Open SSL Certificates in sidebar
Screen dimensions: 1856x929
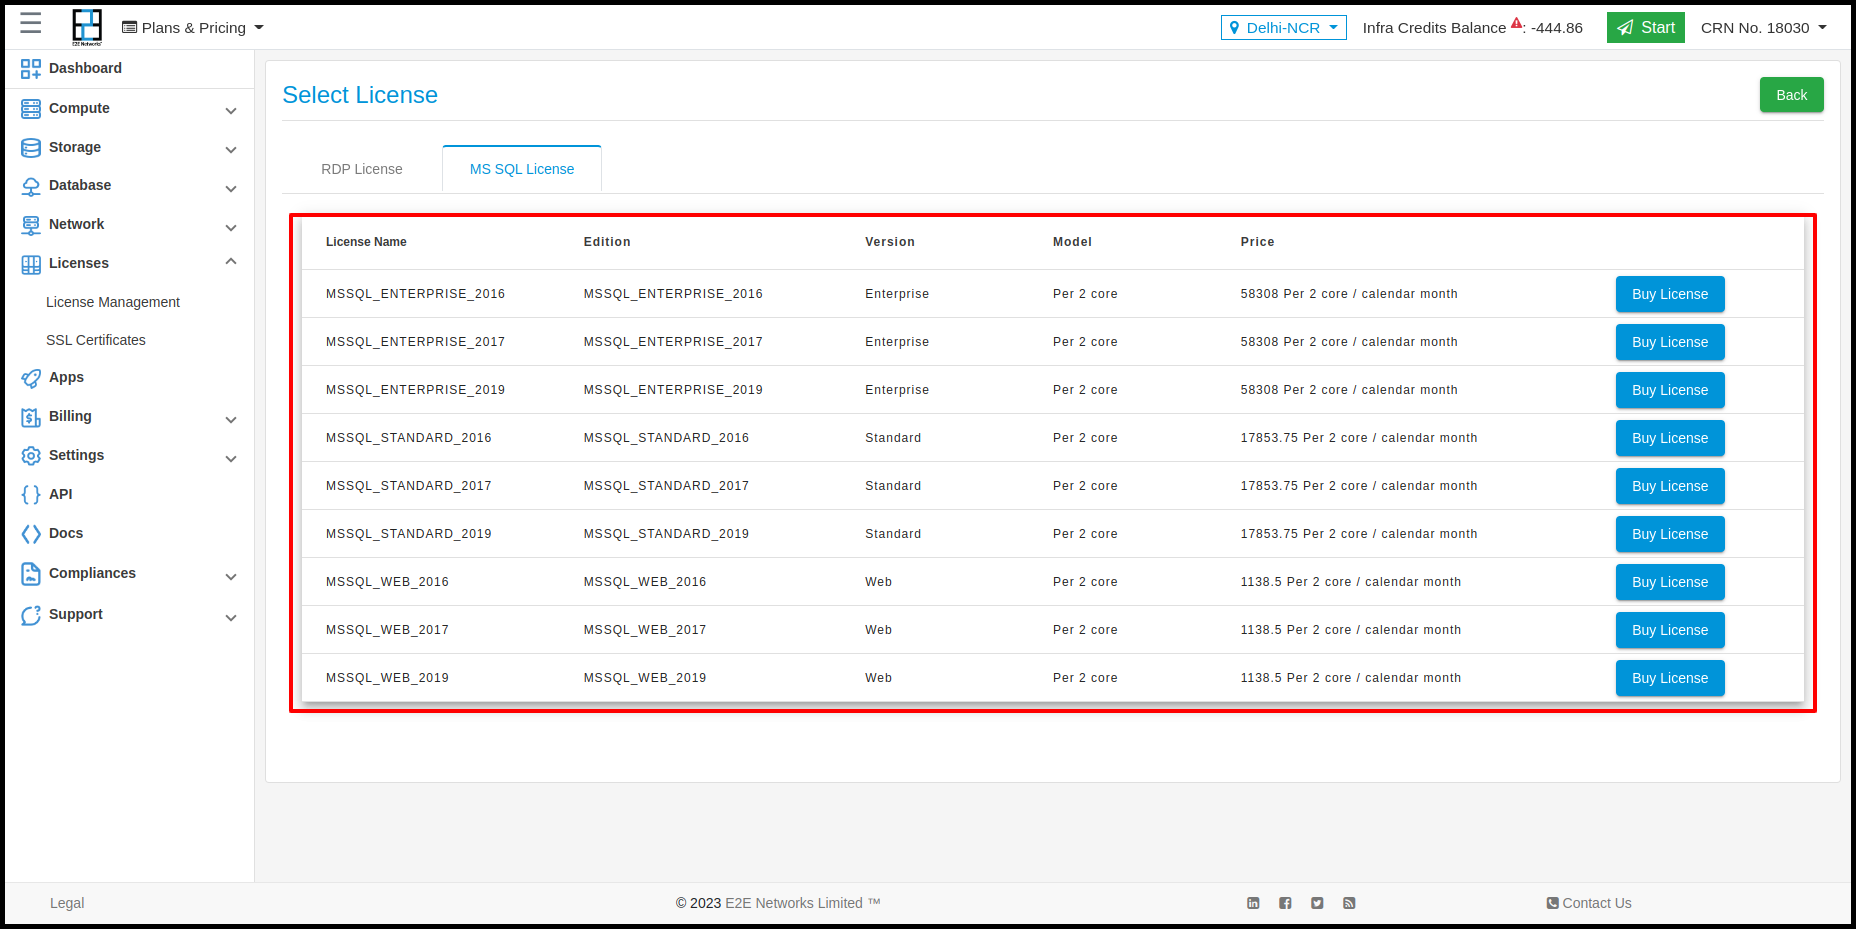click(x=96, y=340)
